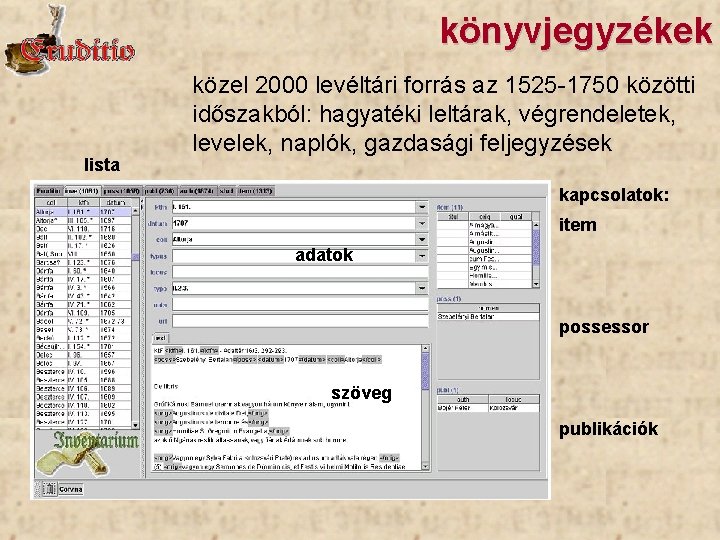
Task: Sort the inventory list by datum header
Action: point(115,202)
